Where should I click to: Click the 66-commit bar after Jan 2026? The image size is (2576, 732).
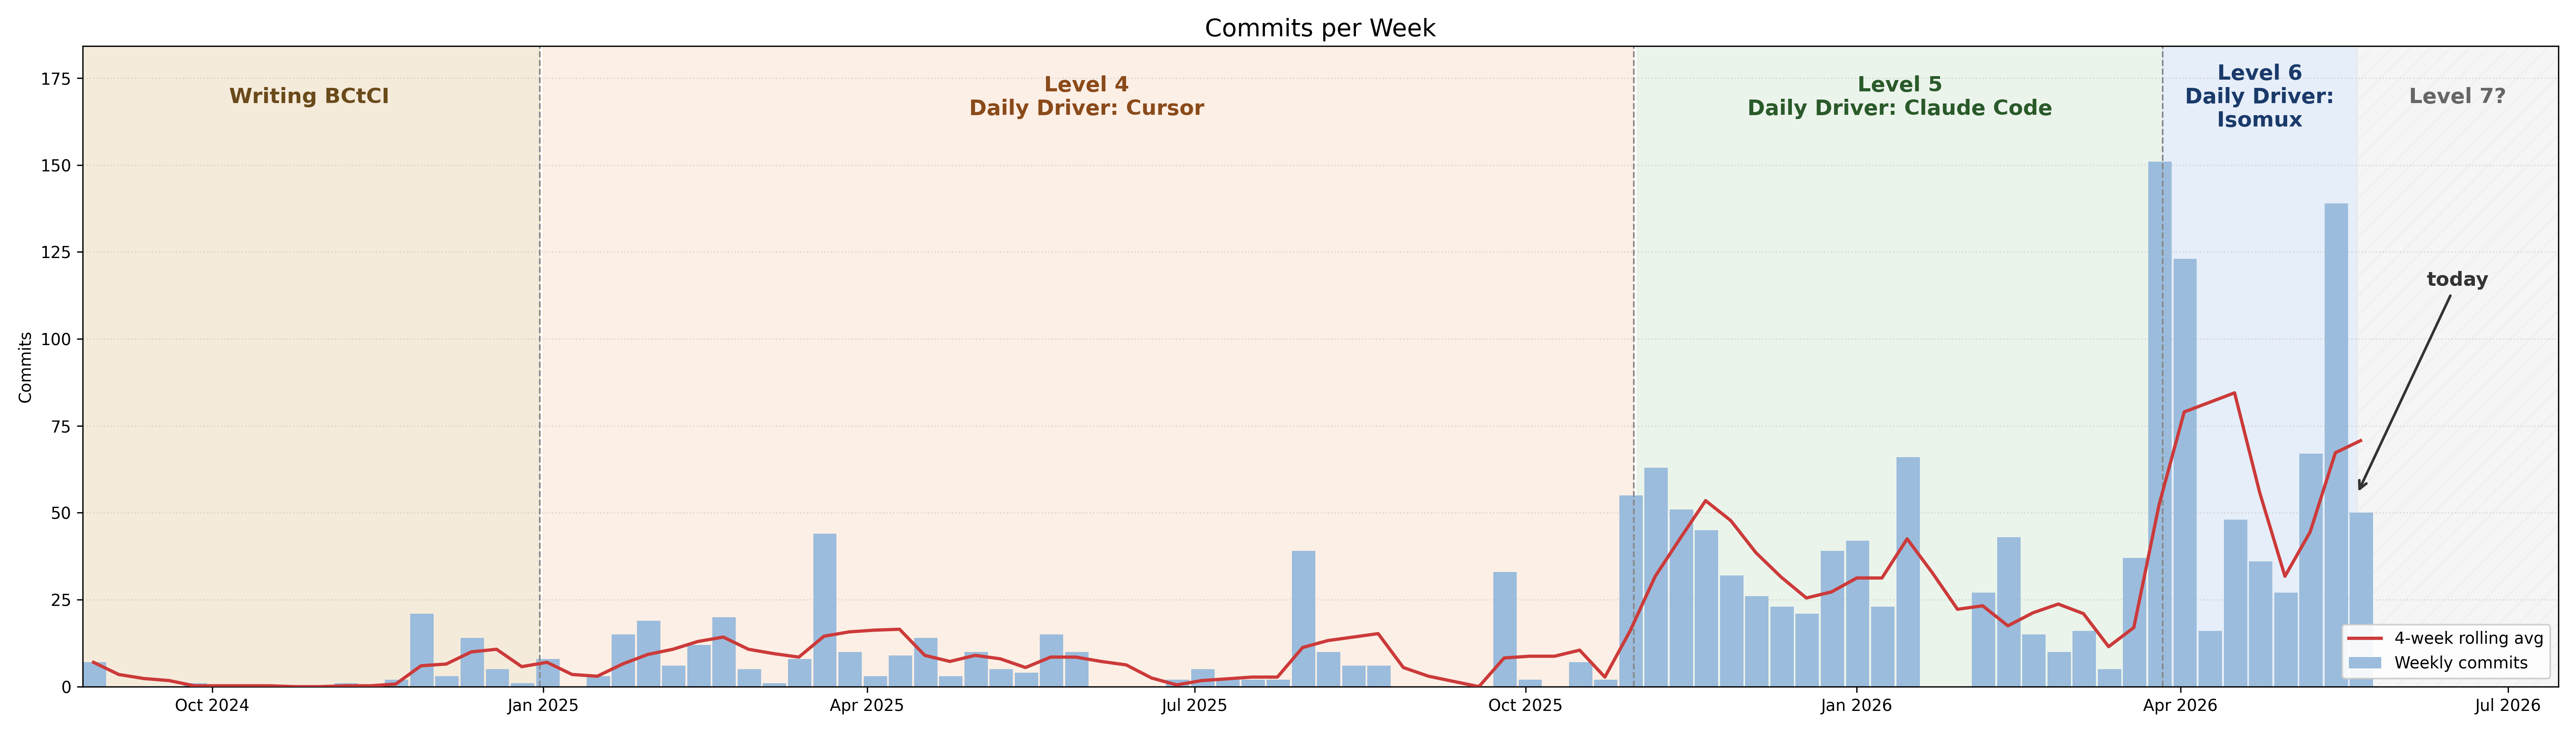coord(1908,572)
